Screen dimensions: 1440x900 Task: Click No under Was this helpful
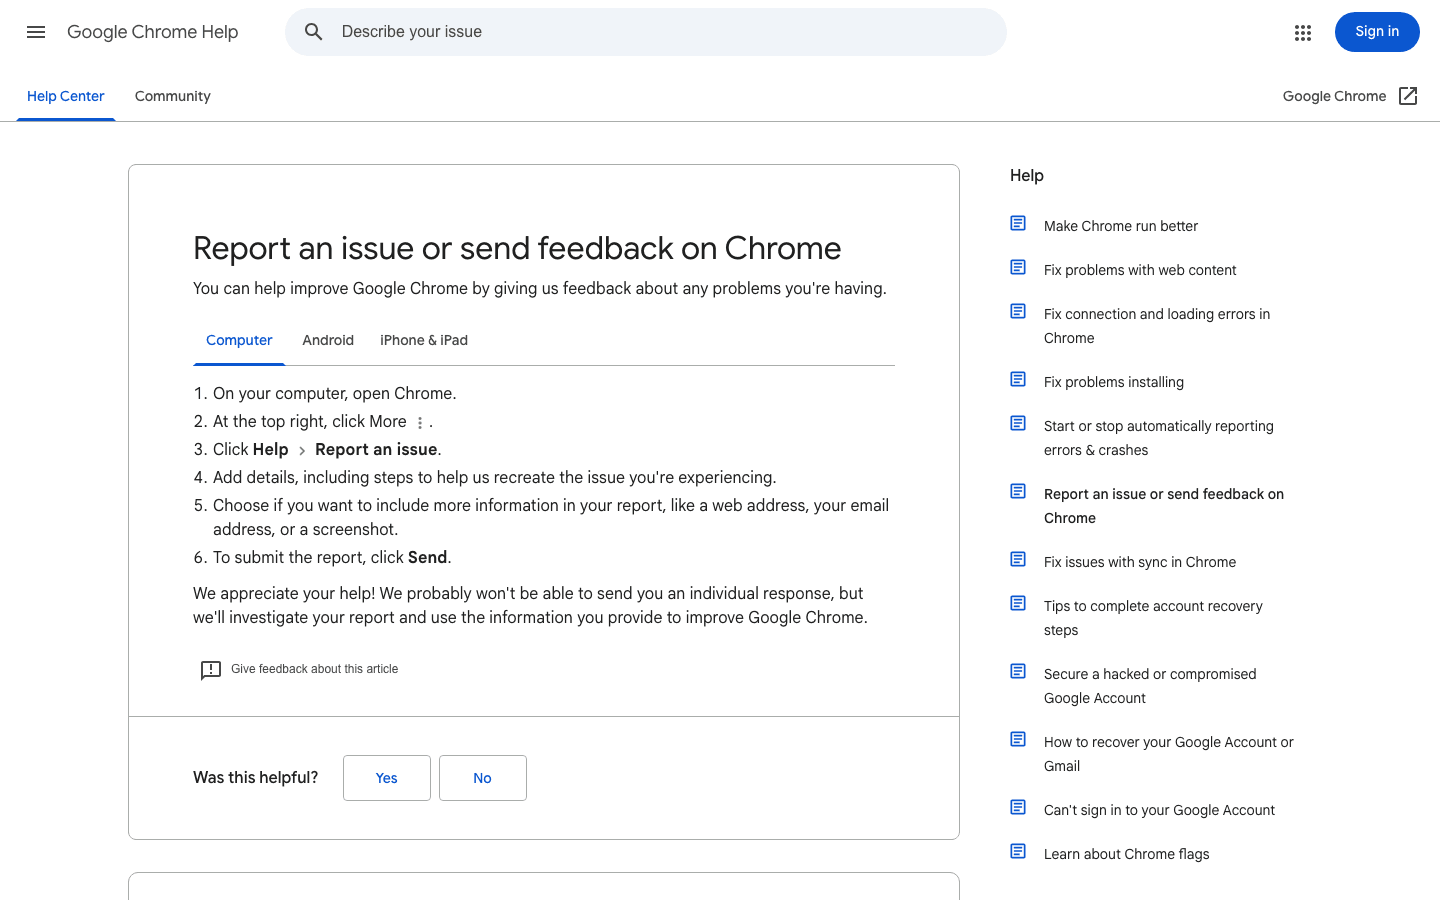[x=482, y=777]
